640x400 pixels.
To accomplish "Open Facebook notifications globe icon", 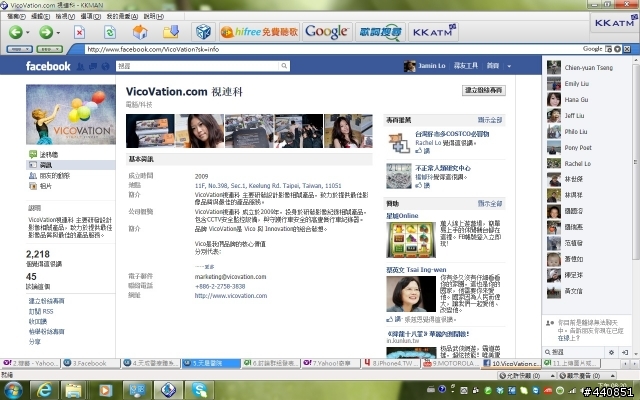I will 105,66.
